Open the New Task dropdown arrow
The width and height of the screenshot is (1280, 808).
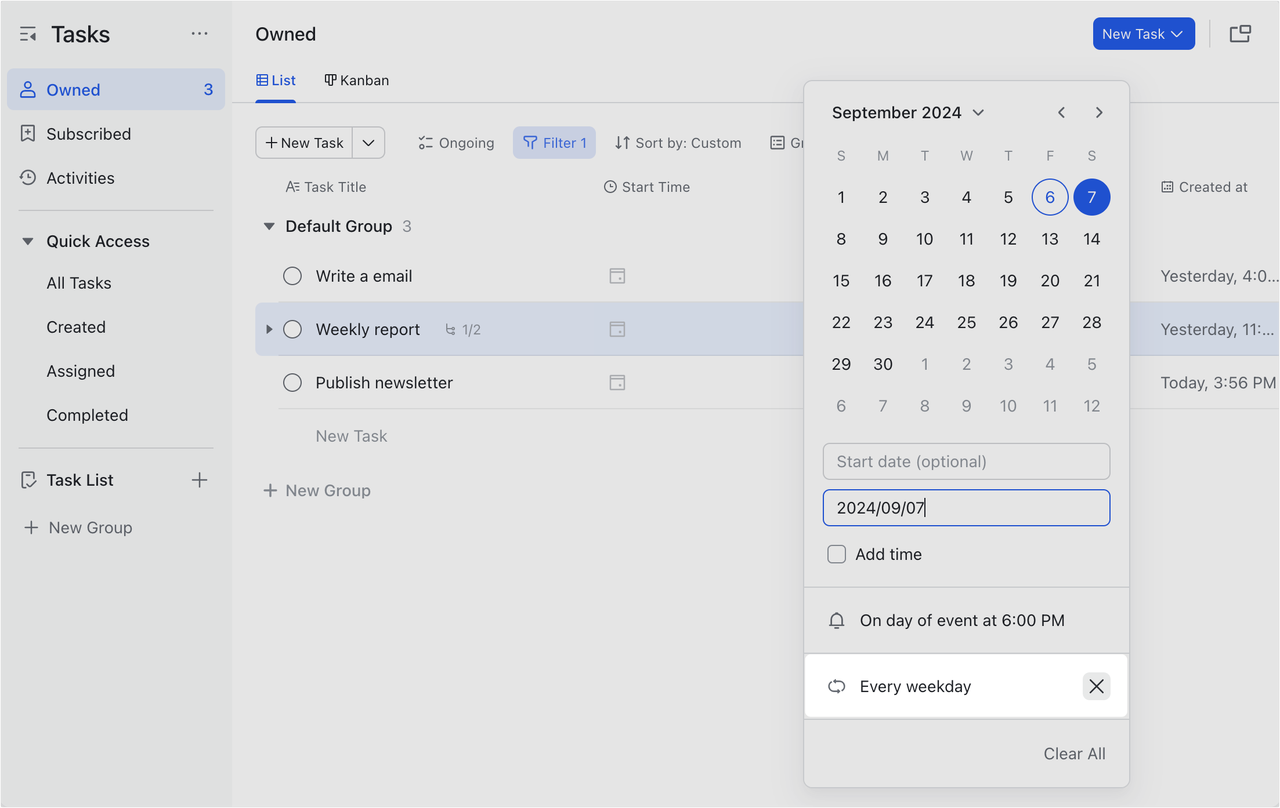click(x=368, y=142)
